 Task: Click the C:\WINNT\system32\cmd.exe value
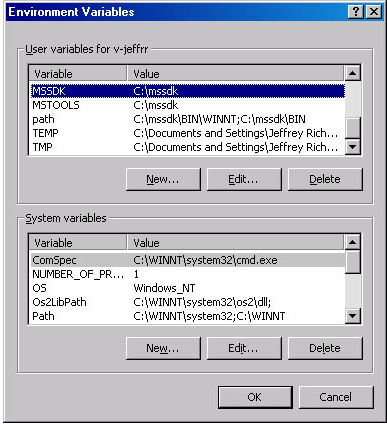click(x=205, y=260)
